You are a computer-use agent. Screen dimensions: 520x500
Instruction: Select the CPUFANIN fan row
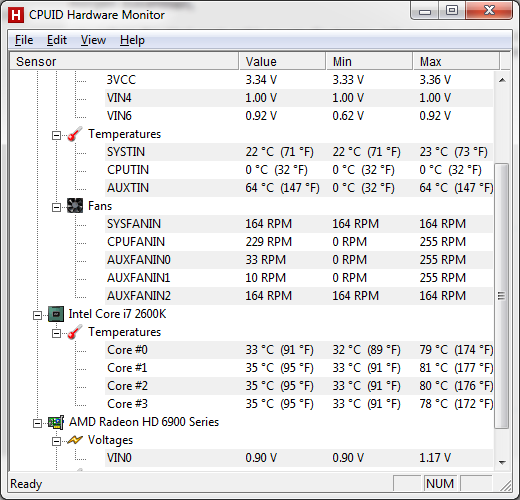pyautogui.click(x=299, y=242)
